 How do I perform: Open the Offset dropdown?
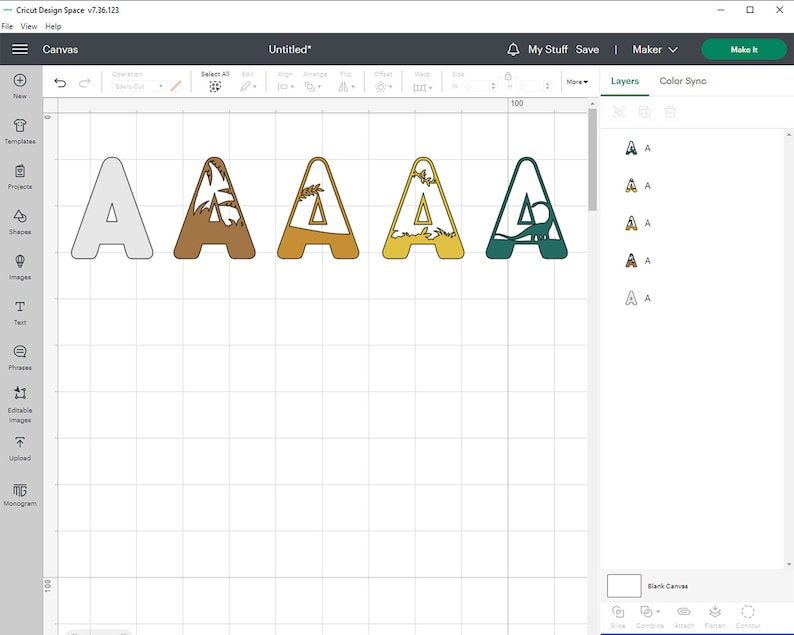coord(383,87)
